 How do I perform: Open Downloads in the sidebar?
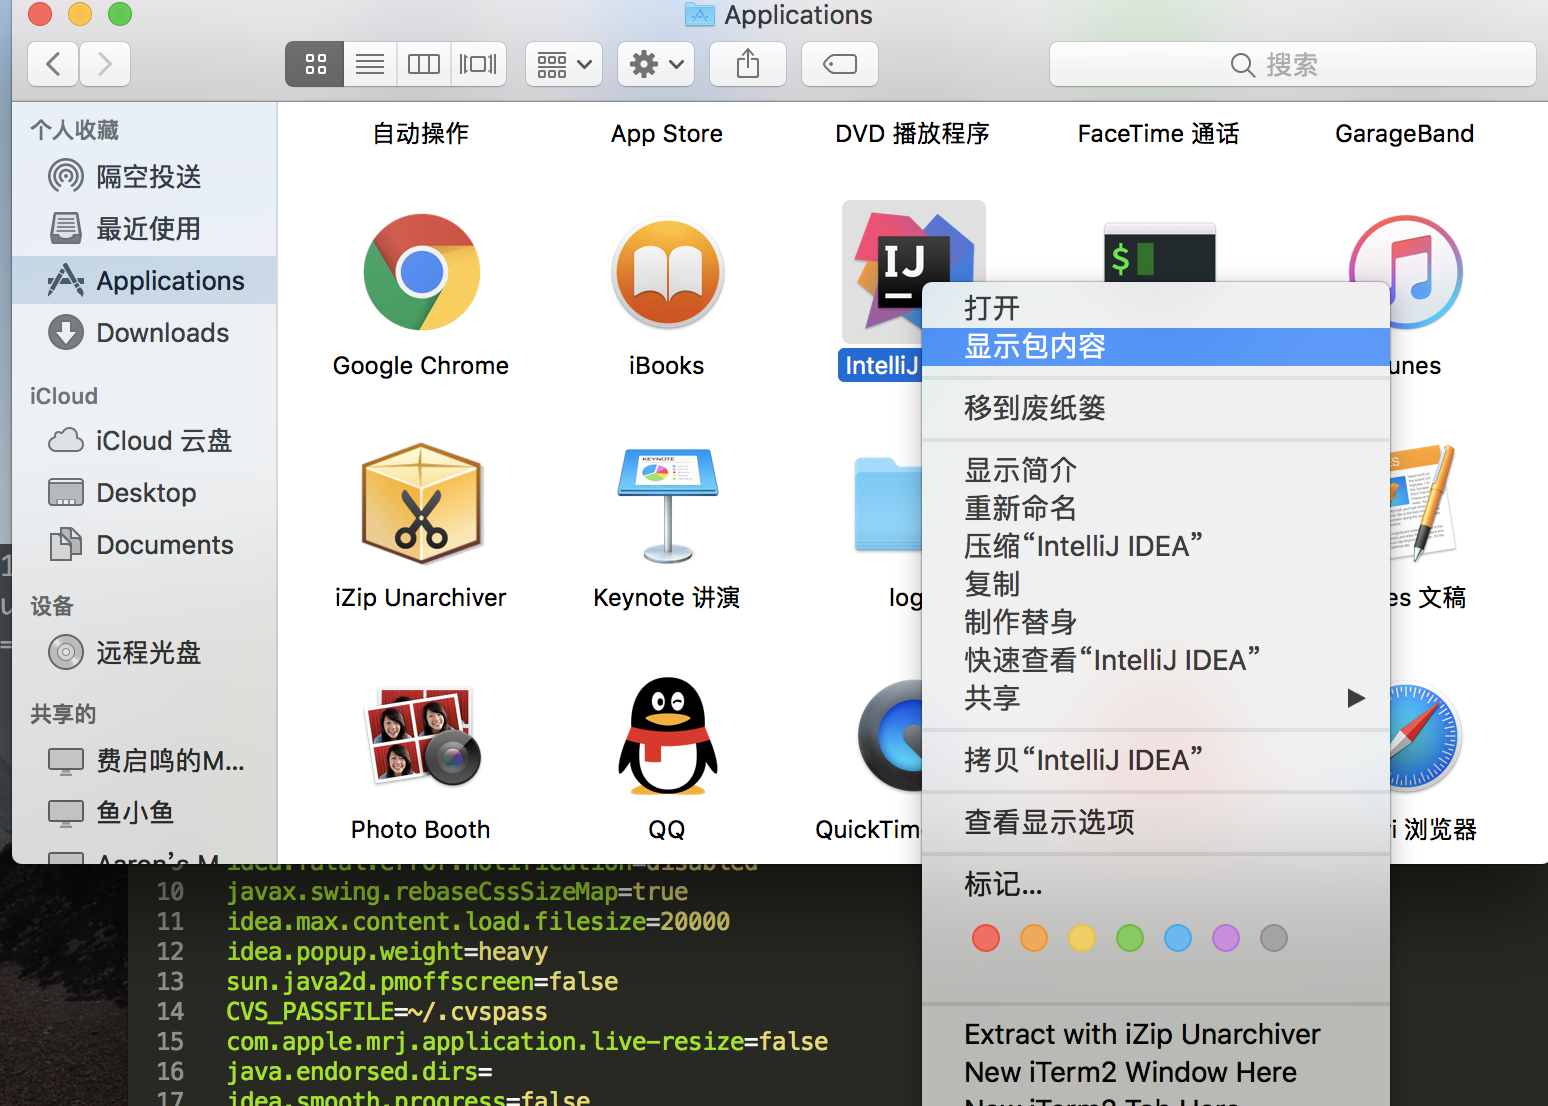pos(144,333)
